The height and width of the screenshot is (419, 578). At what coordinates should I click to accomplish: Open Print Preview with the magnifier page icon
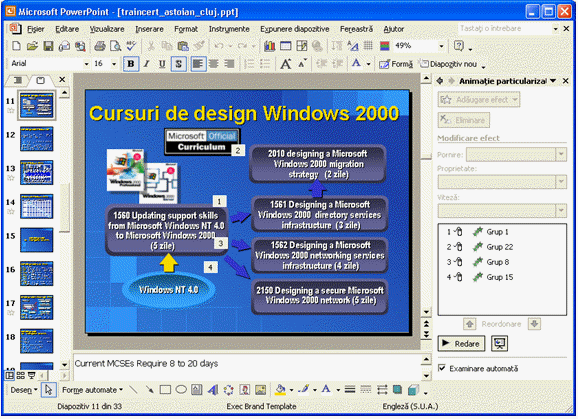pos(116,46)
